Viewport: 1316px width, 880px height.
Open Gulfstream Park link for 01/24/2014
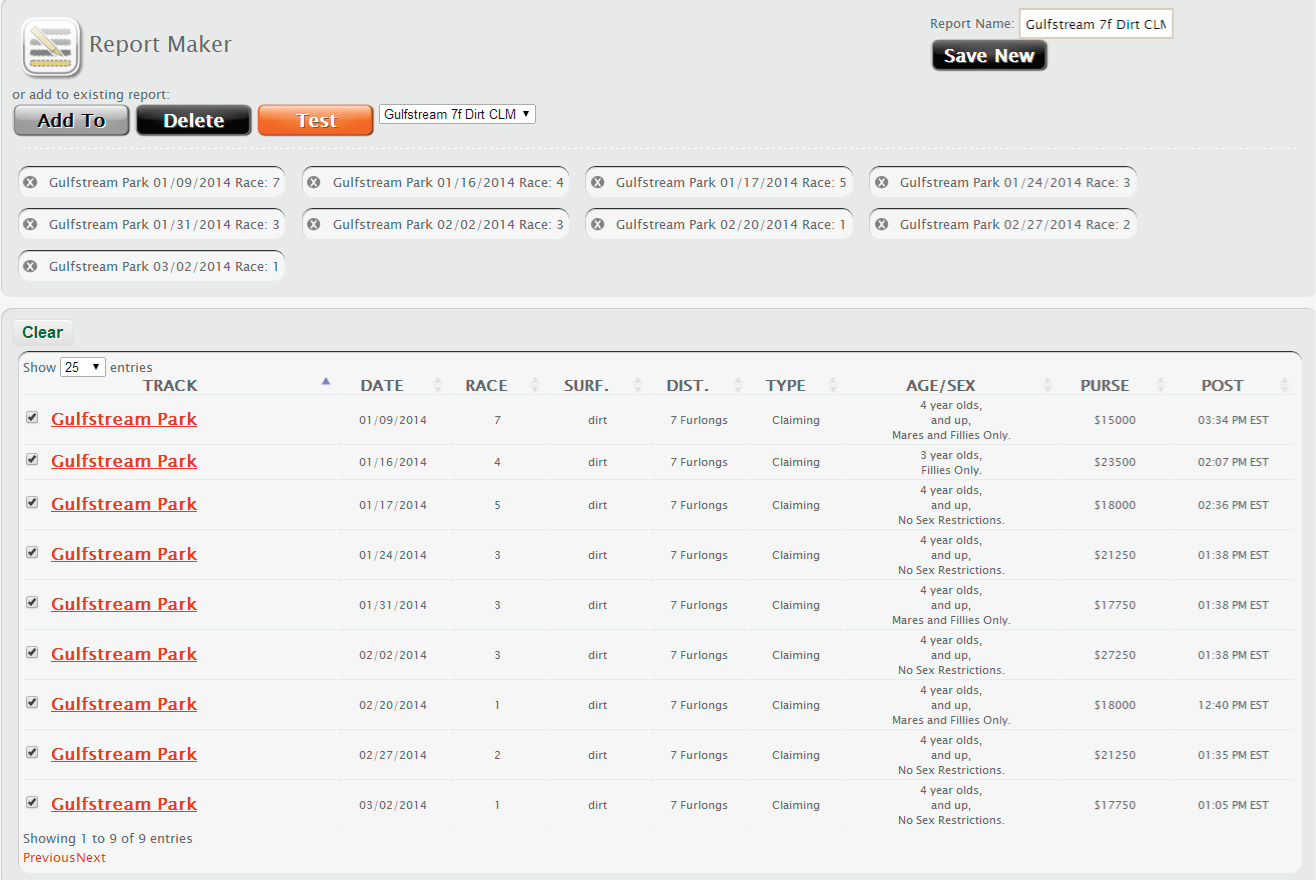[124, 554]
